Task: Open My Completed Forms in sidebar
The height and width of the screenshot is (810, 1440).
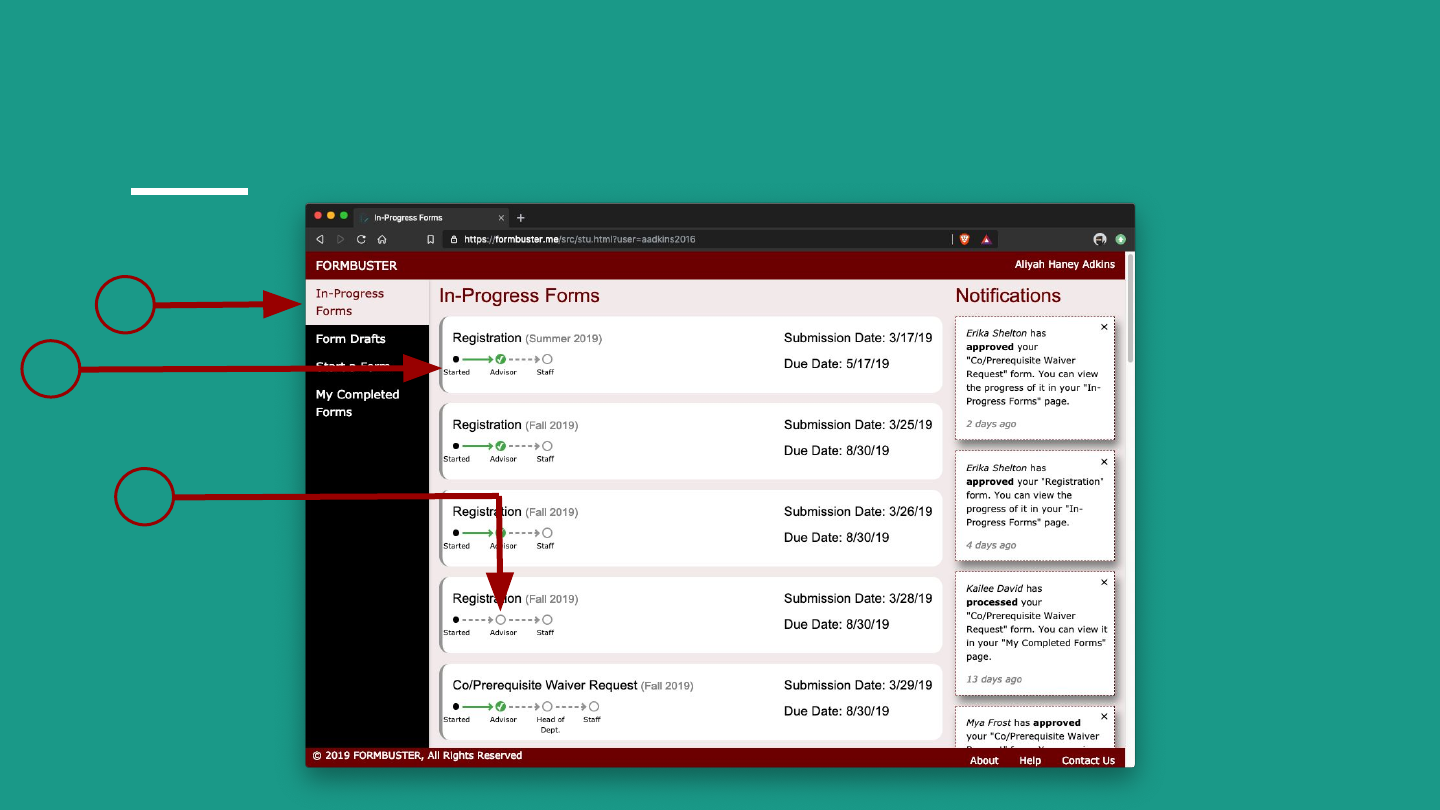Action: [367, 403]
